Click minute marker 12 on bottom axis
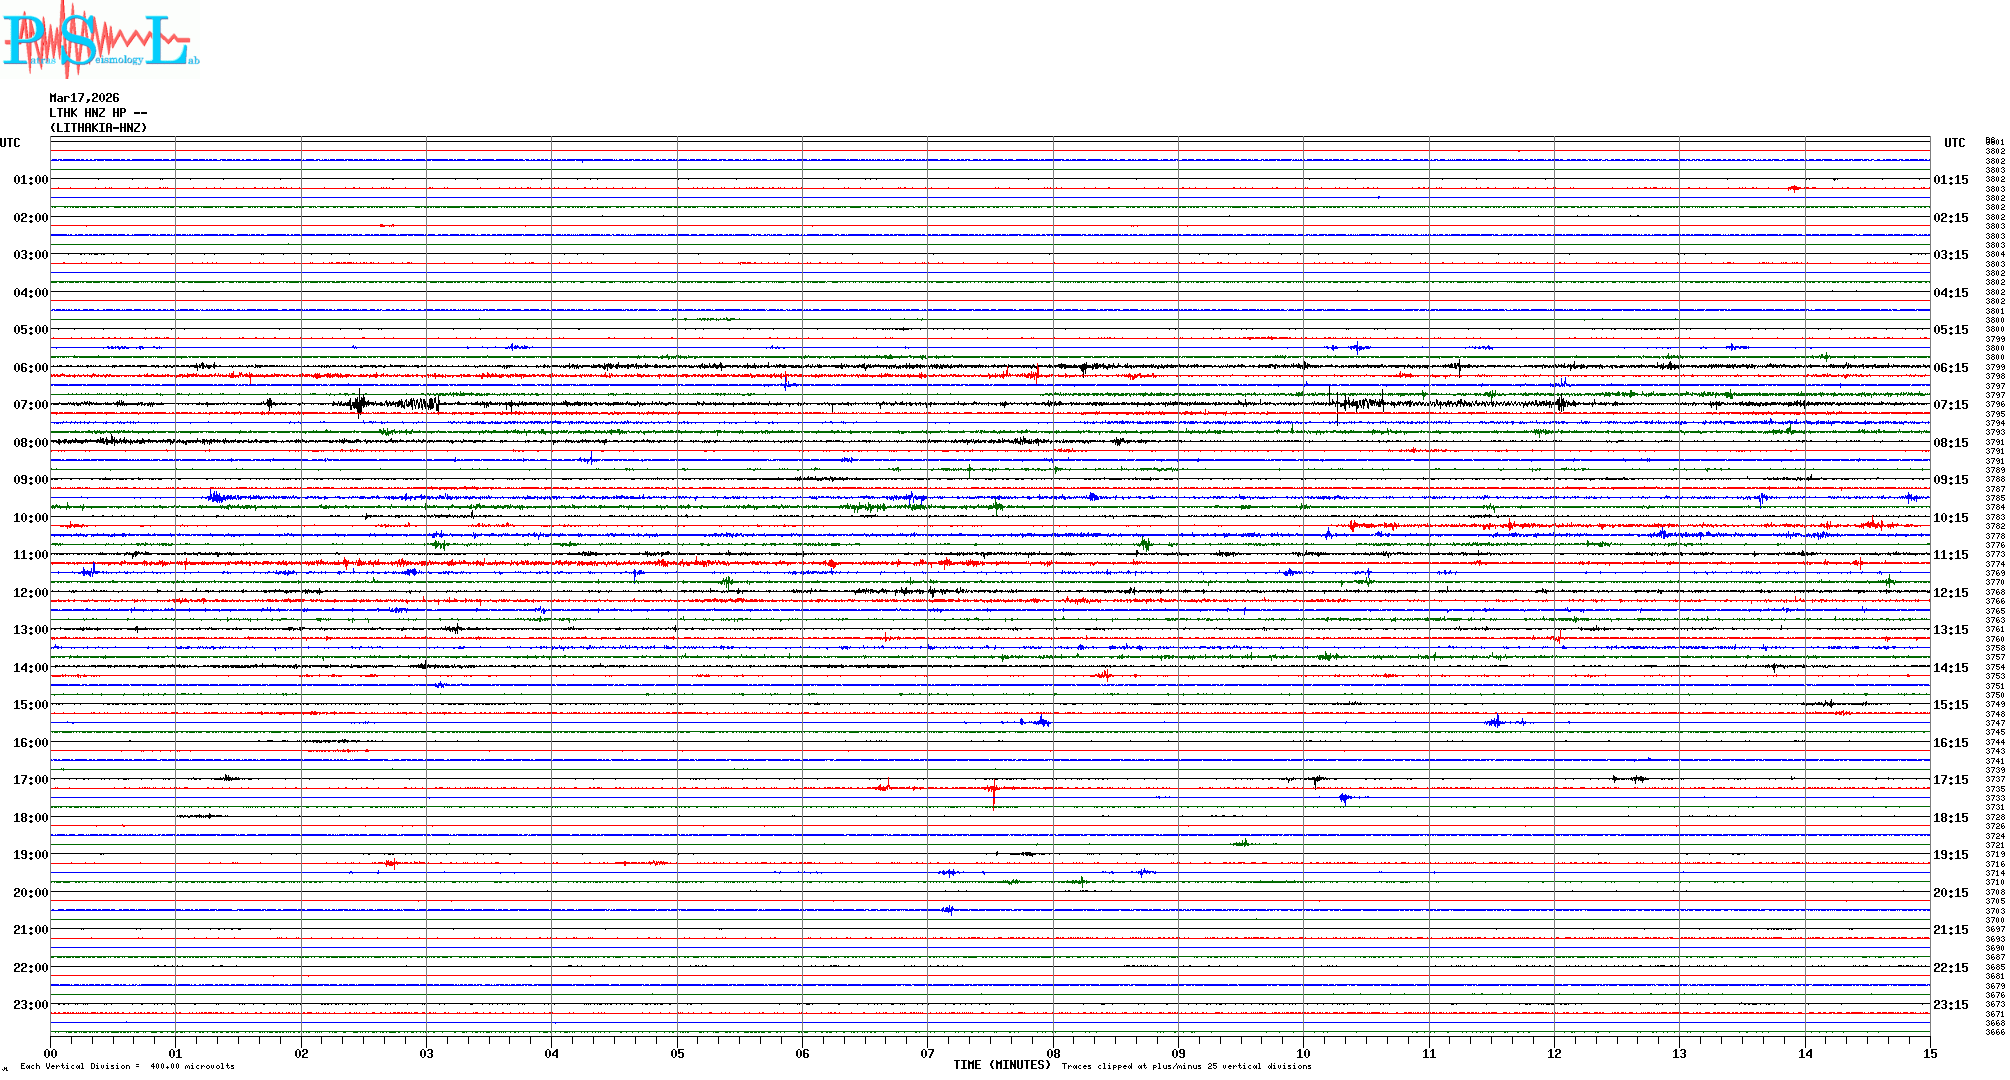The width and height of the screenshot is (2010, 1080). [1554, 1053]
